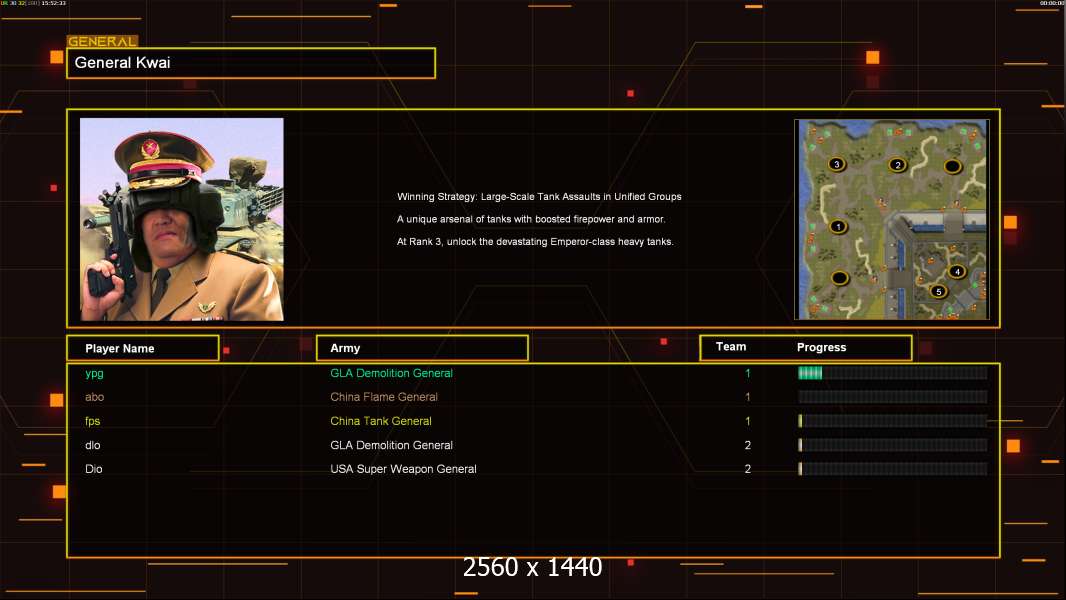Click the minimap start position marker 2
The height and width of the screenshot is (600, 1066).
(x=897, y=164)
